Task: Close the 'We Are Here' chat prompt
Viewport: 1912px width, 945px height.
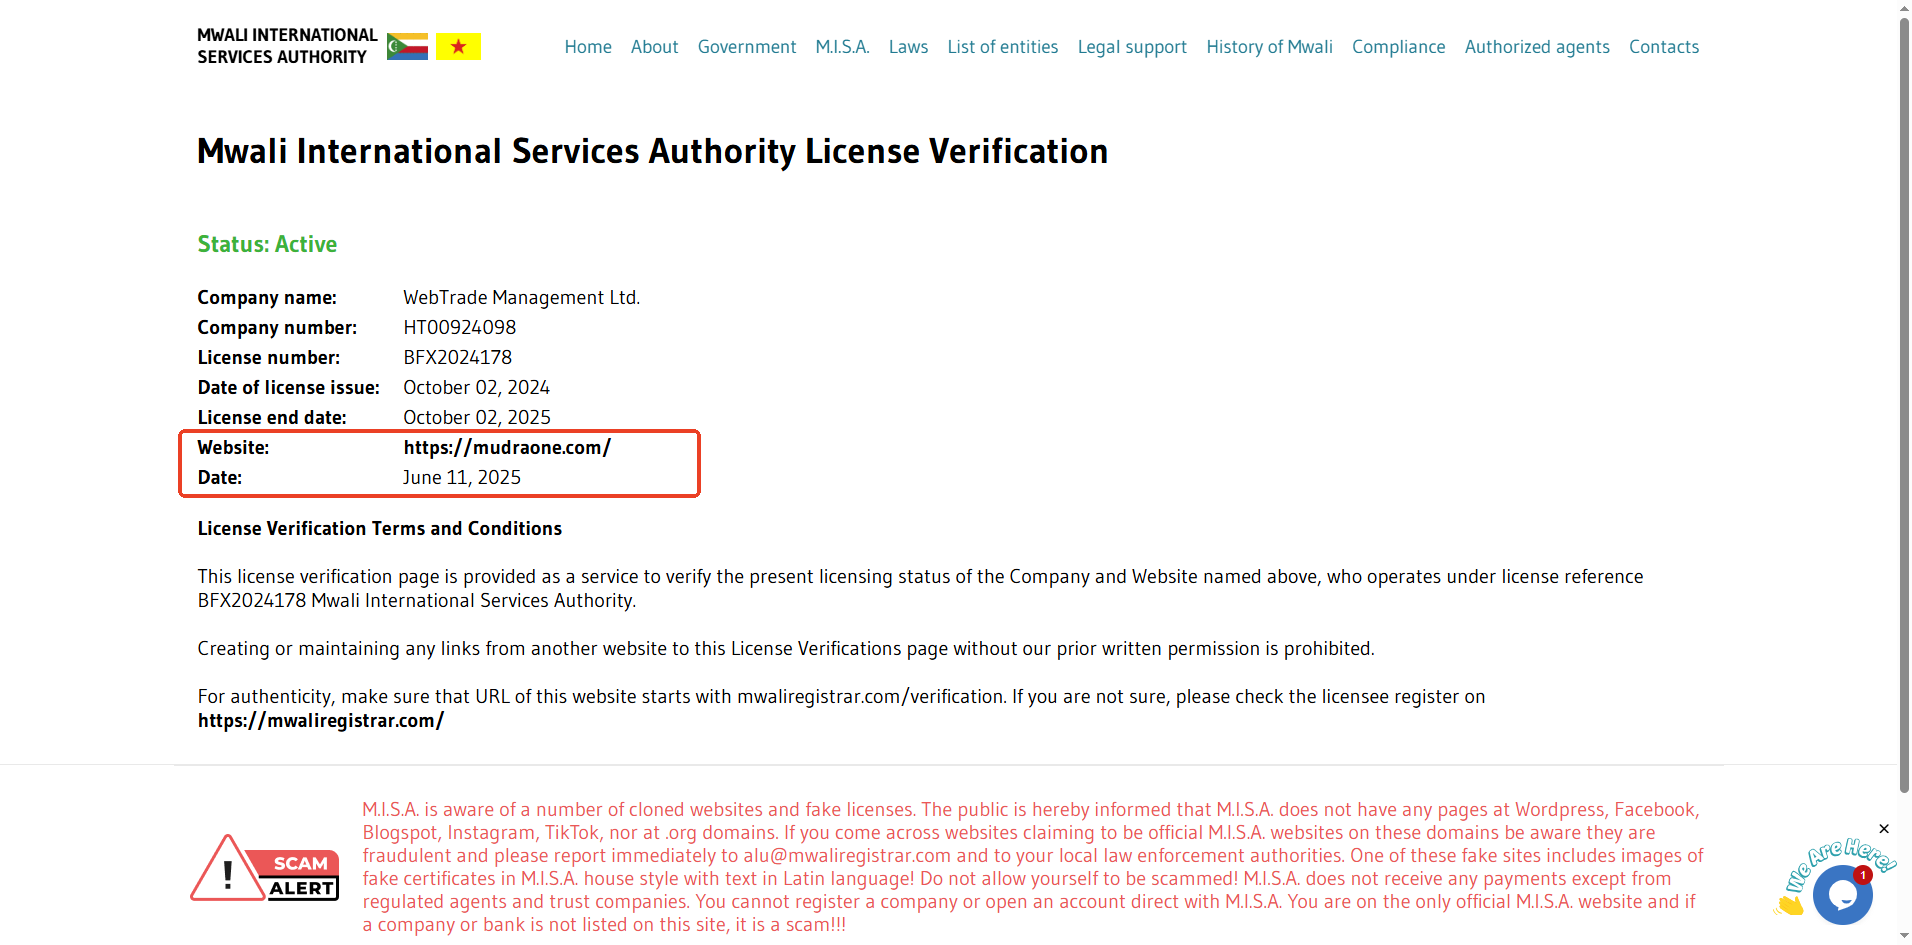Action: click(1884, 829)
